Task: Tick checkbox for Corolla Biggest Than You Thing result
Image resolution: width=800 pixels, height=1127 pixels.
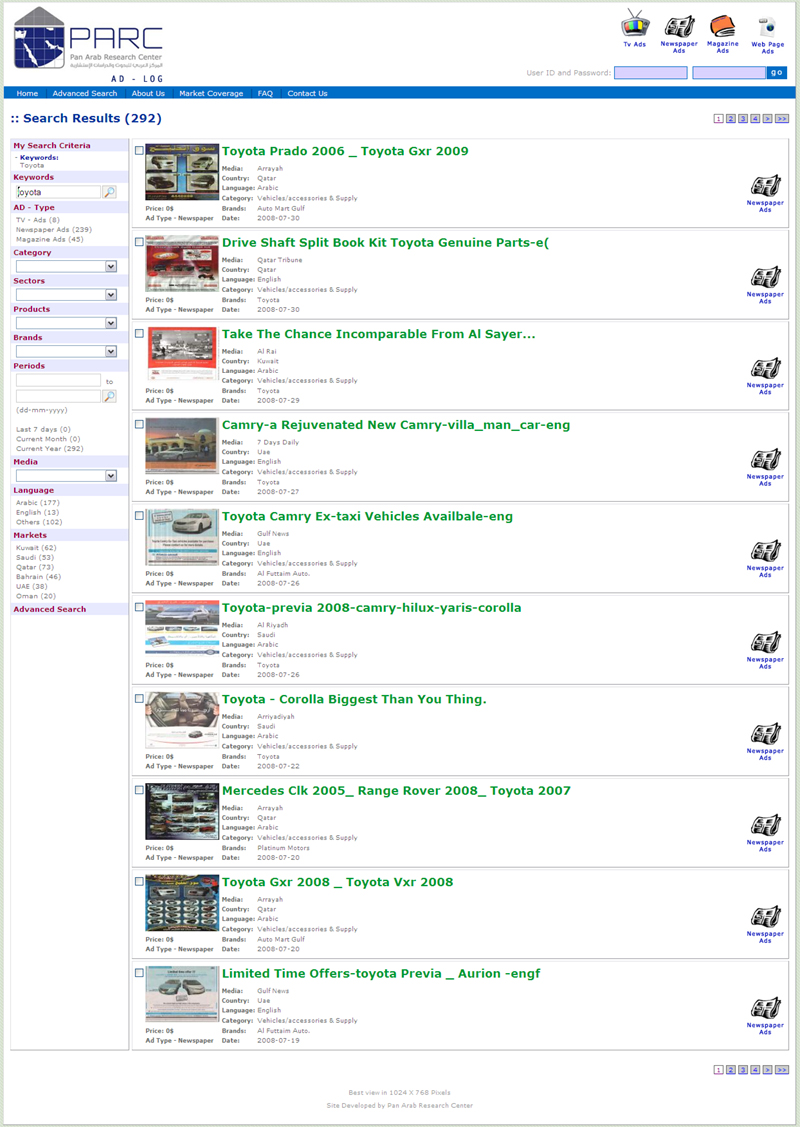Action: 139,699
